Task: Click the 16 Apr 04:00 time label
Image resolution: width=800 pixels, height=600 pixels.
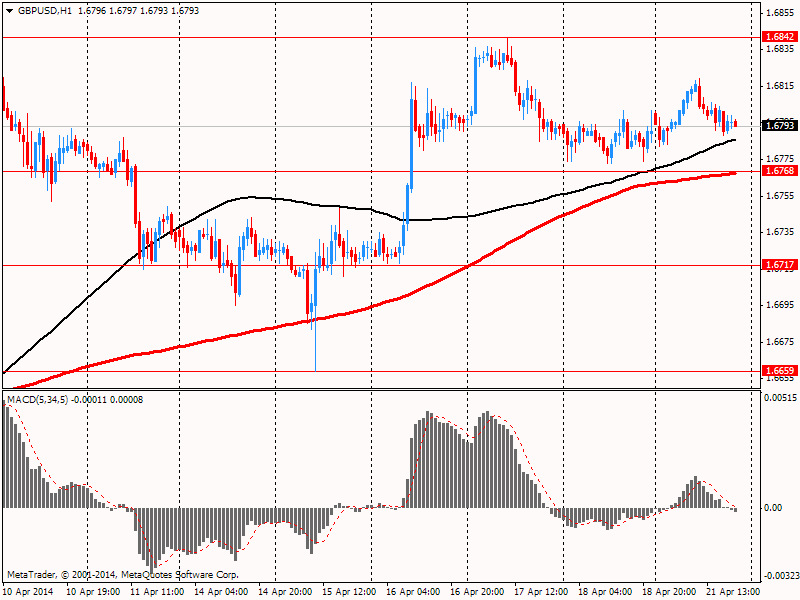Action: [413, 592]
